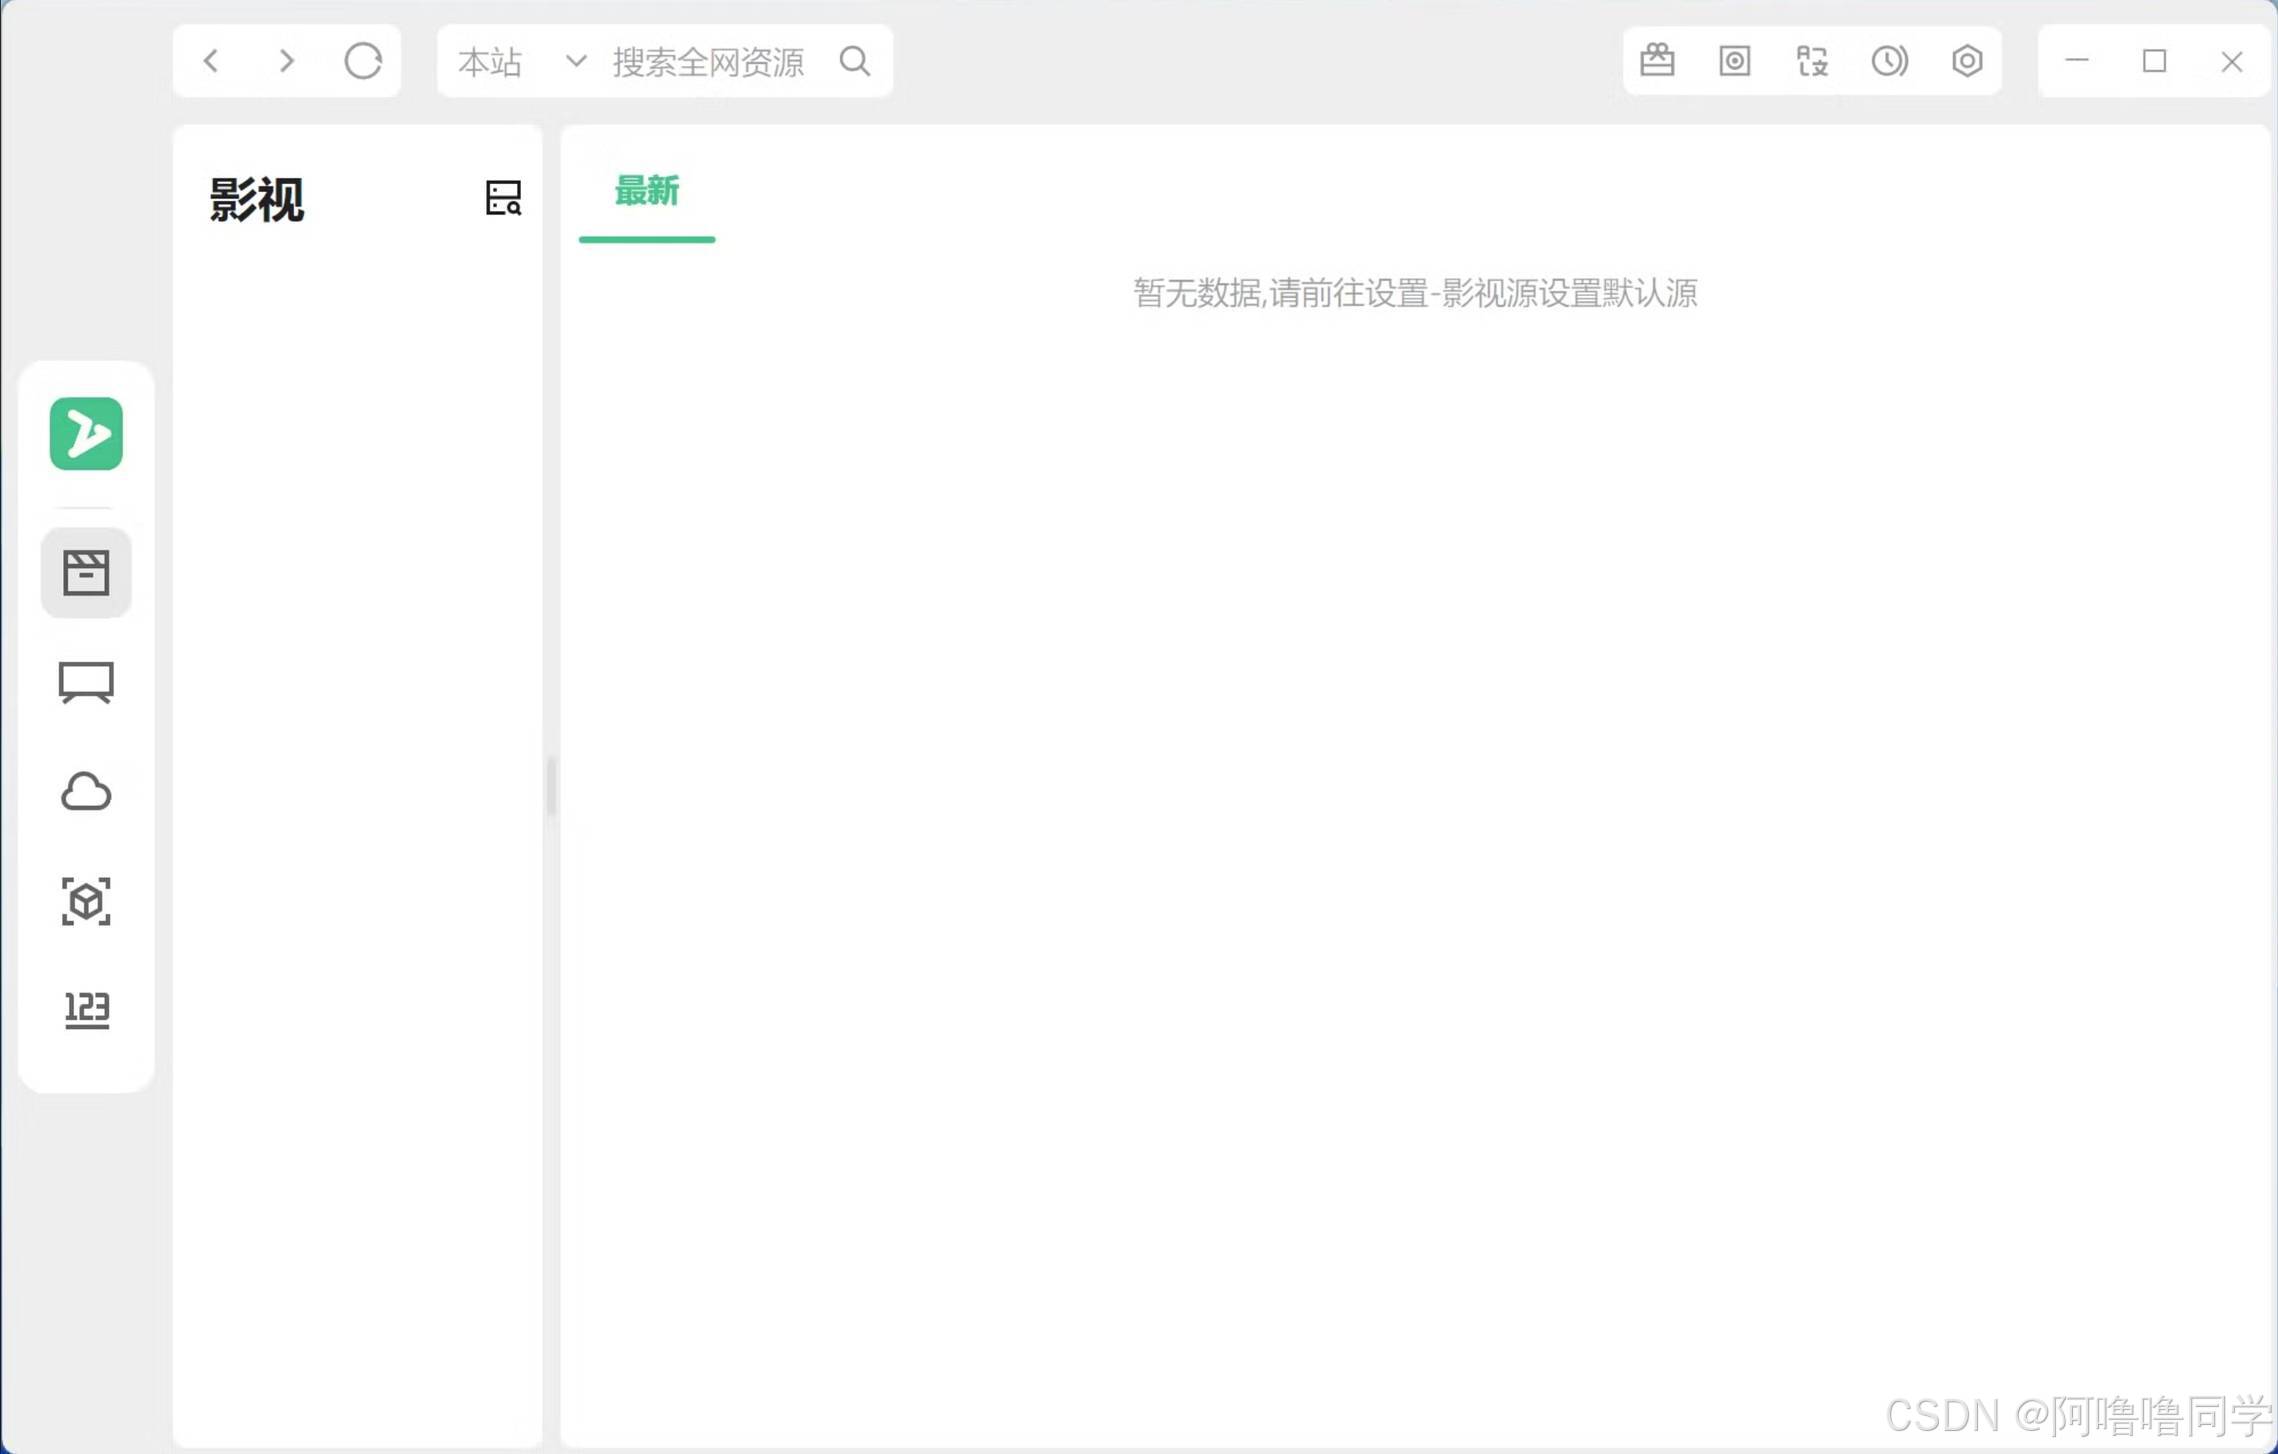2278x1454 pixels.
Task: Open the cloud drive section
Action: click(x=86, y=792)
